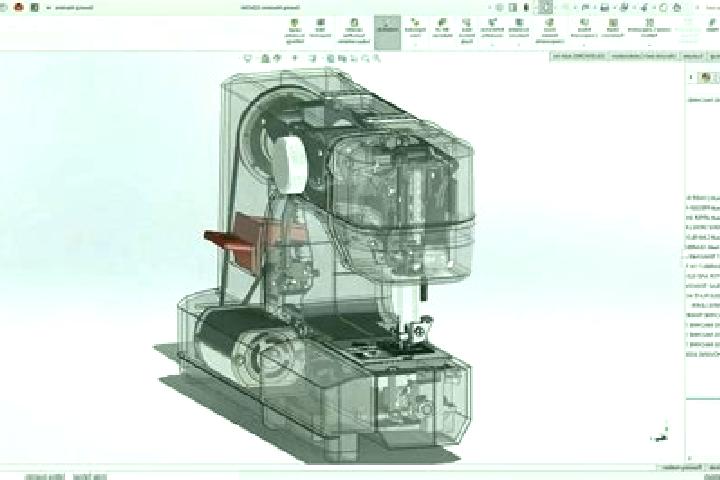Select the widest CommandManager tab below ribbon
Viewport: 720px width, 480px height.
pos(645,56)
